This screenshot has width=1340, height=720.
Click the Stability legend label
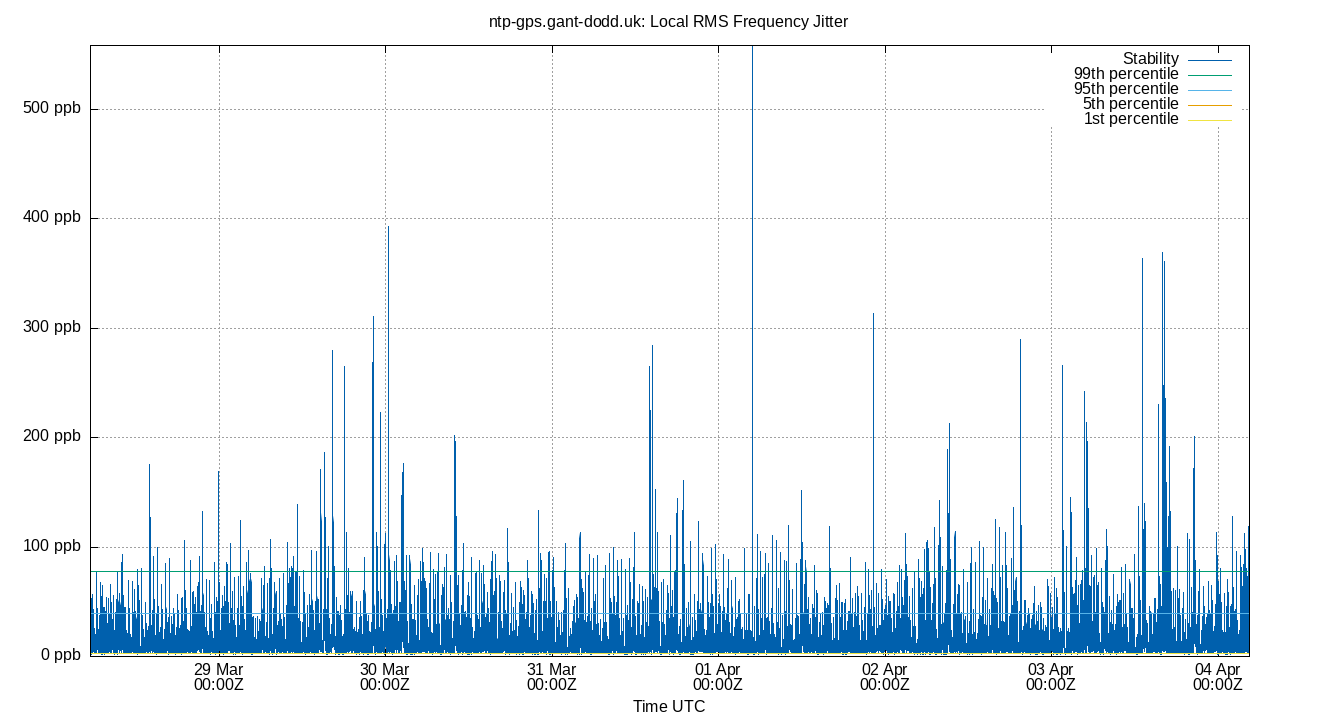1151,58
